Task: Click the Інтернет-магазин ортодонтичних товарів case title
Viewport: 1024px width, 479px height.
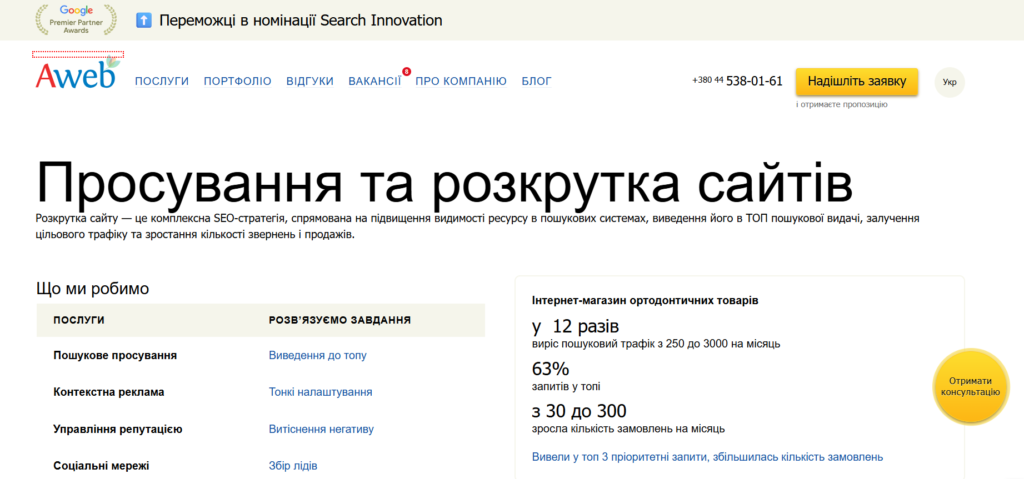Action: (x=645, y=301)
